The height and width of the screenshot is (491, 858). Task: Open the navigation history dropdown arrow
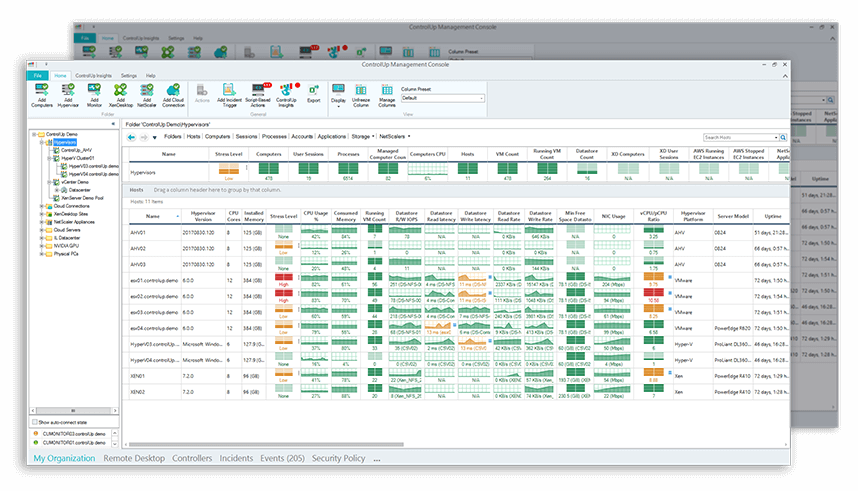coord(155,137)
